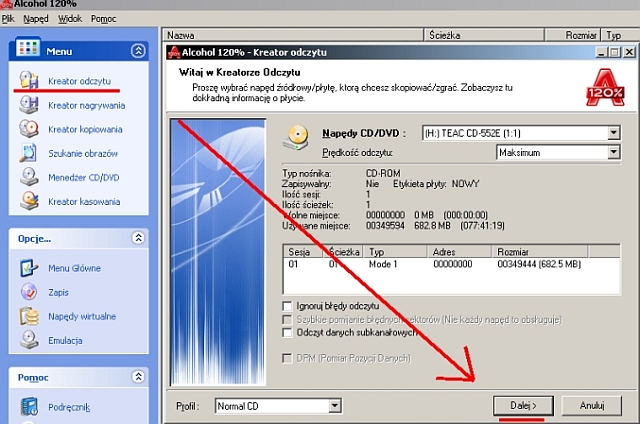Screen dimensions: 640x424
Task: Click the Emulacja drive icon
Action: (29, 340)
